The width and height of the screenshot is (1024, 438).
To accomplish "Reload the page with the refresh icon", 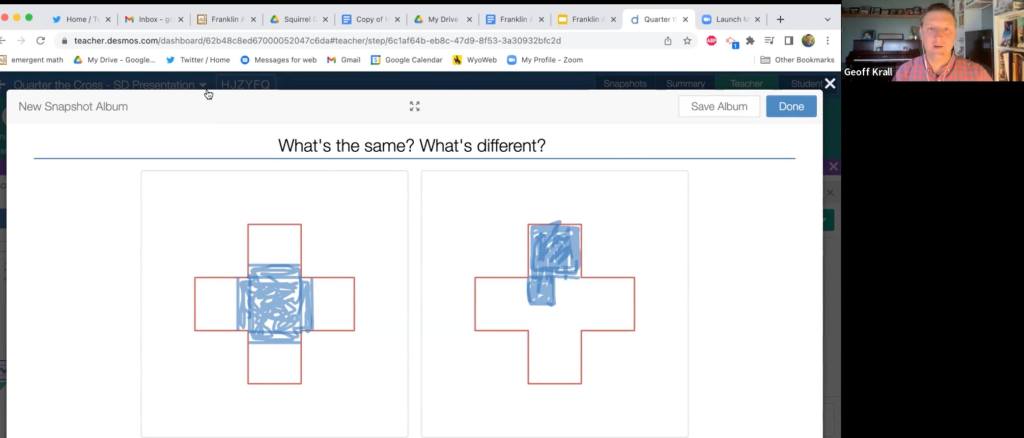I will point(40,41).
